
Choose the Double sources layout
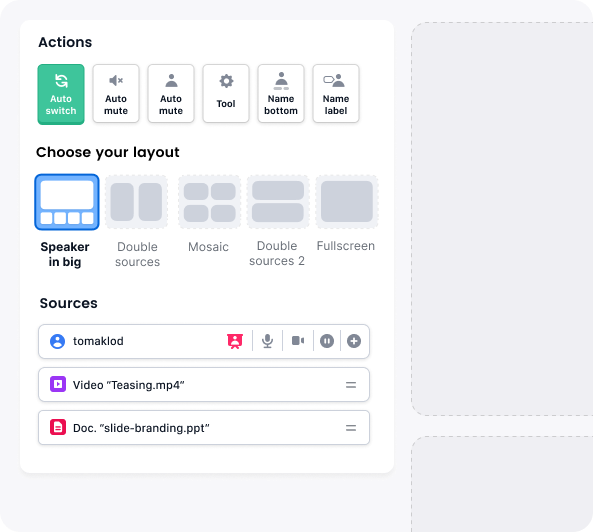coord(137,202)
